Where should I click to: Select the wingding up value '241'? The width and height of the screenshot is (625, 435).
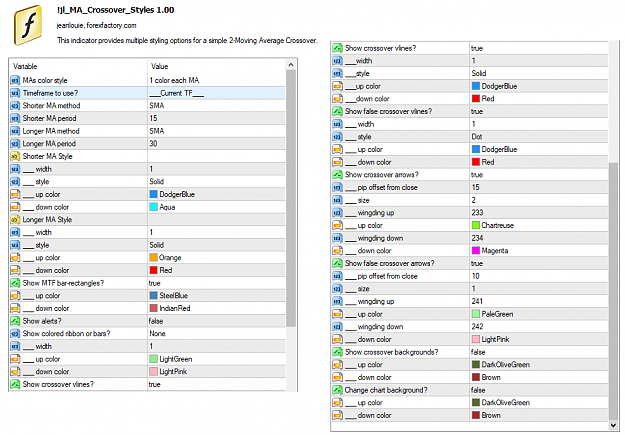[x=478, y=301]
